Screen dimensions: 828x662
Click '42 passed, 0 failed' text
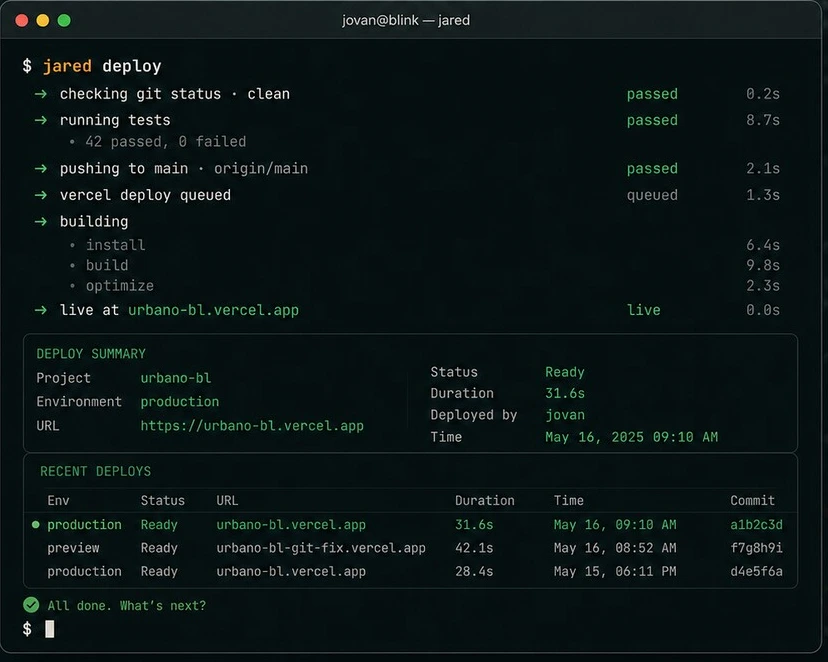(x=166, y=141)
